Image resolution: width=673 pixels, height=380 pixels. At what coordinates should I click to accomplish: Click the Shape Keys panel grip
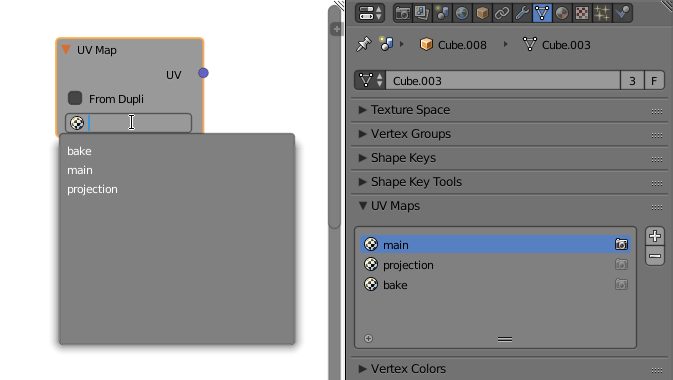coord(657,159)
